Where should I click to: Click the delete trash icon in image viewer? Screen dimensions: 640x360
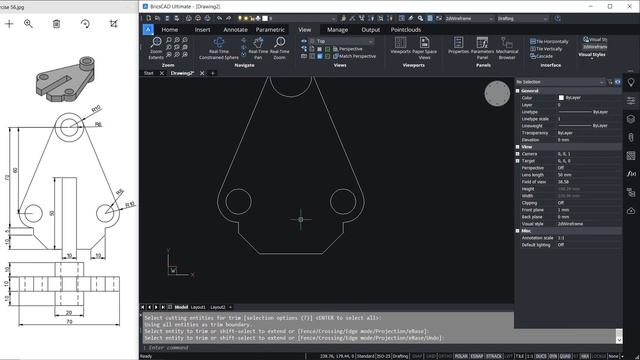coord(56,24)
